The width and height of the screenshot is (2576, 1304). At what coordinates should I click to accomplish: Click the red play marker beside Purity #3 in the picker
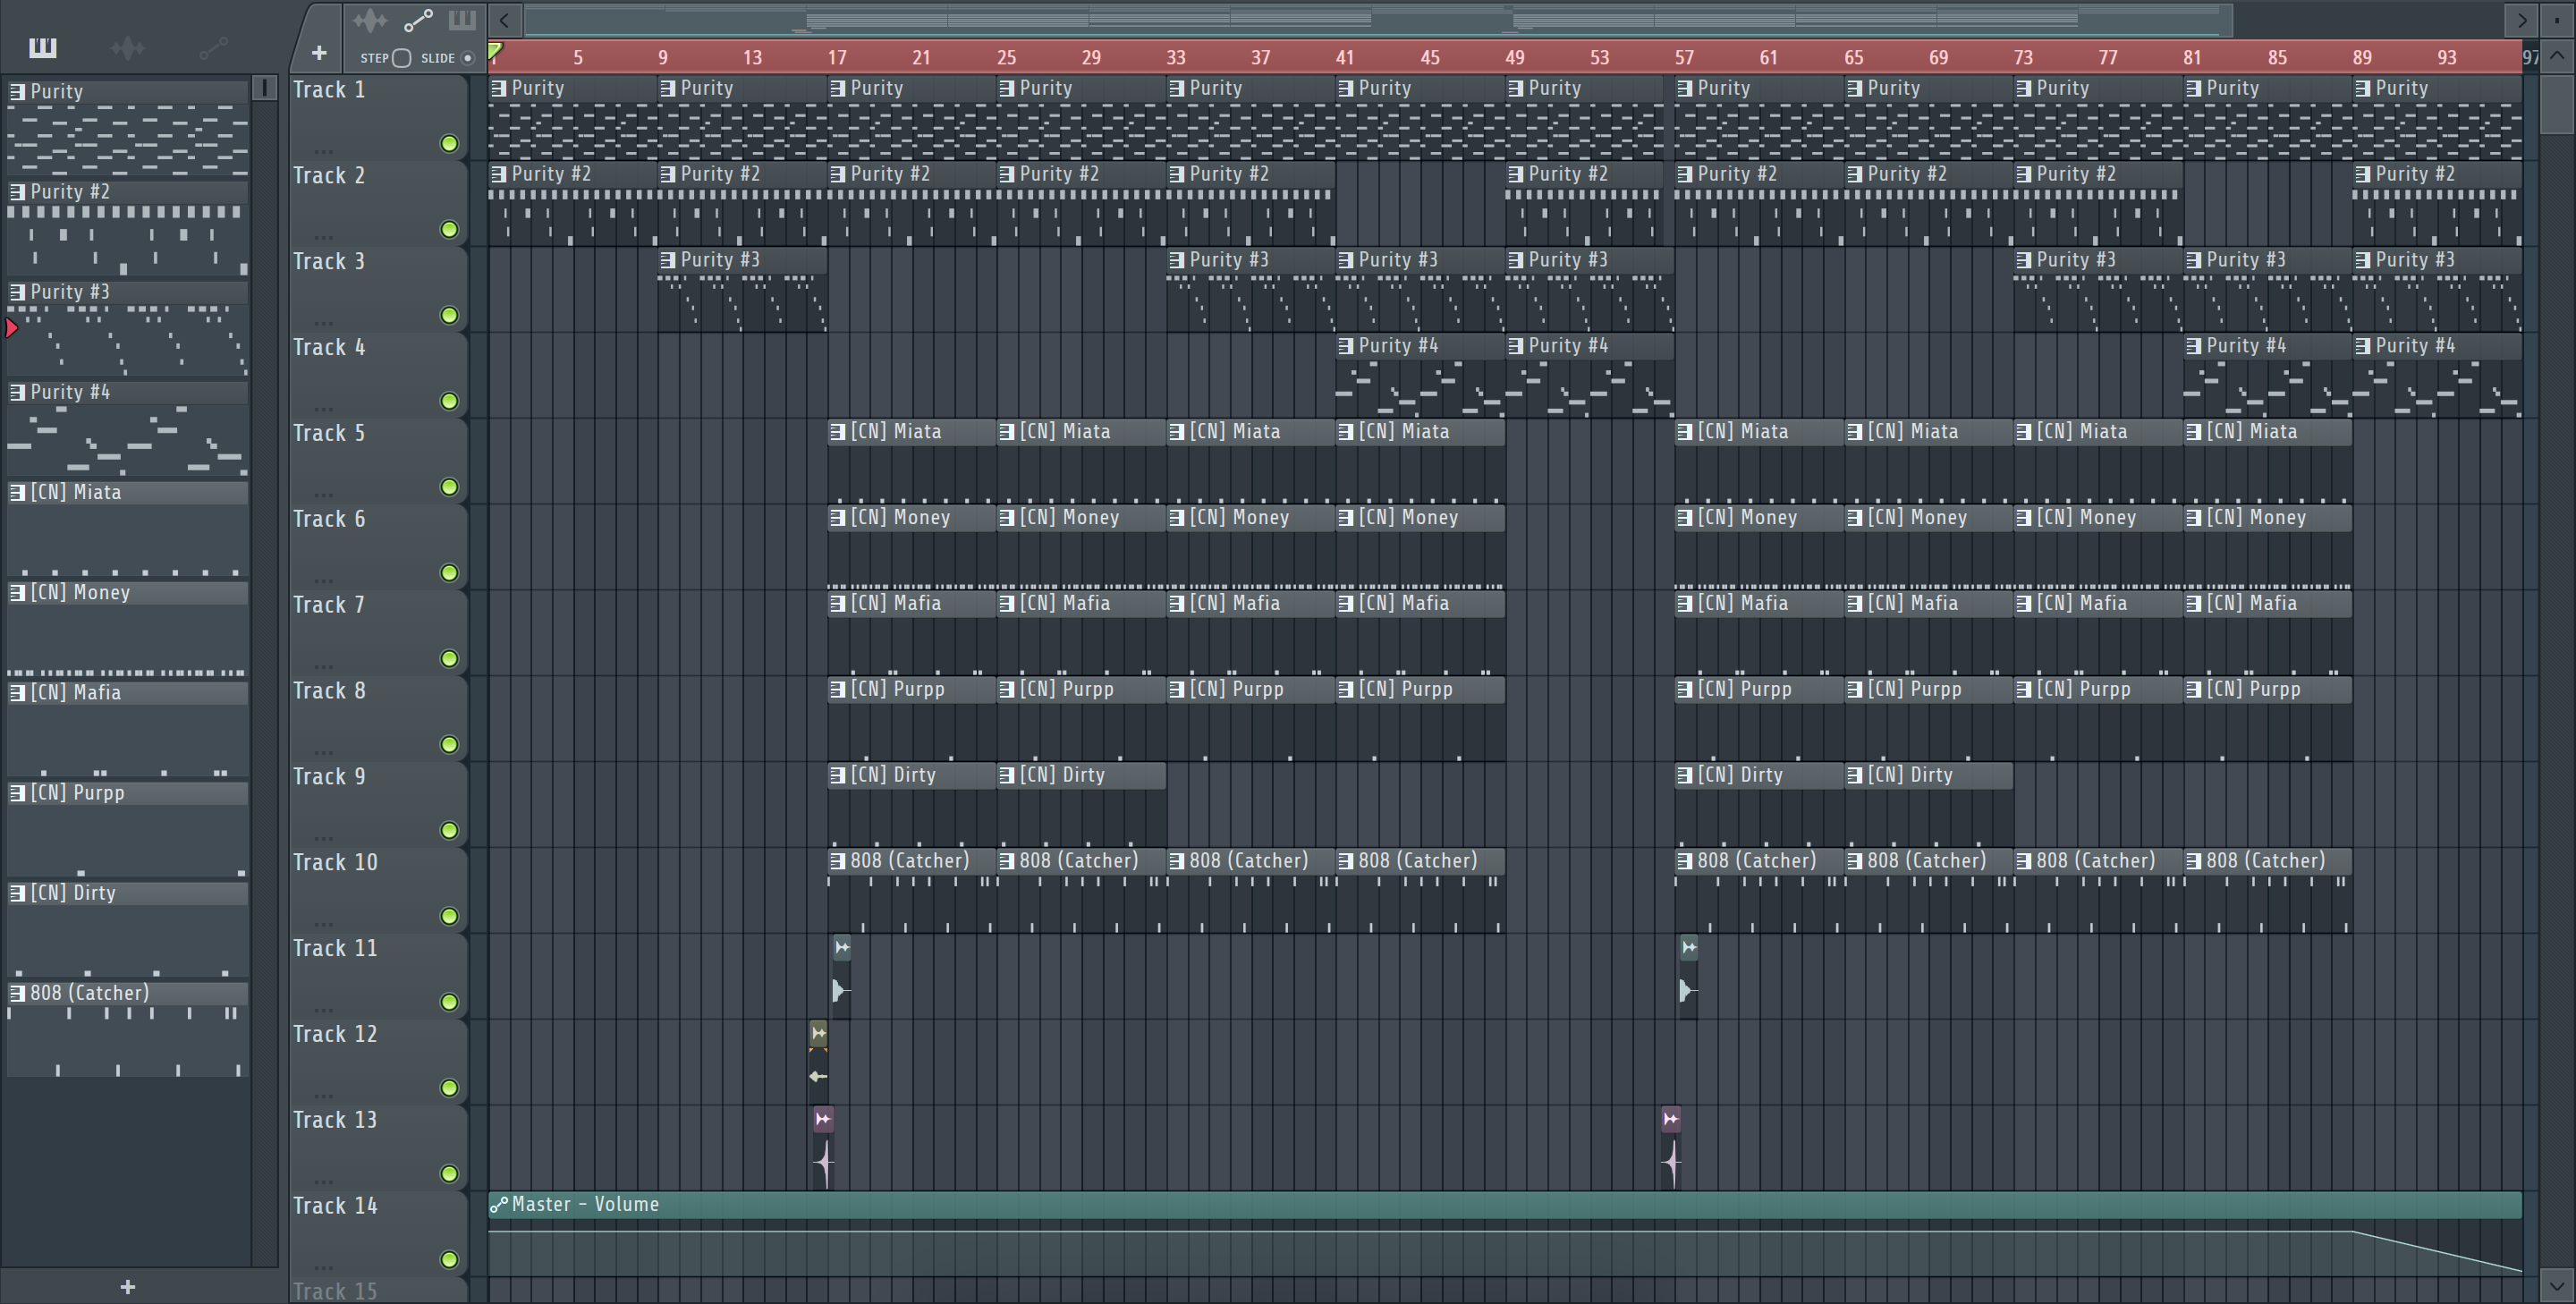11,327
